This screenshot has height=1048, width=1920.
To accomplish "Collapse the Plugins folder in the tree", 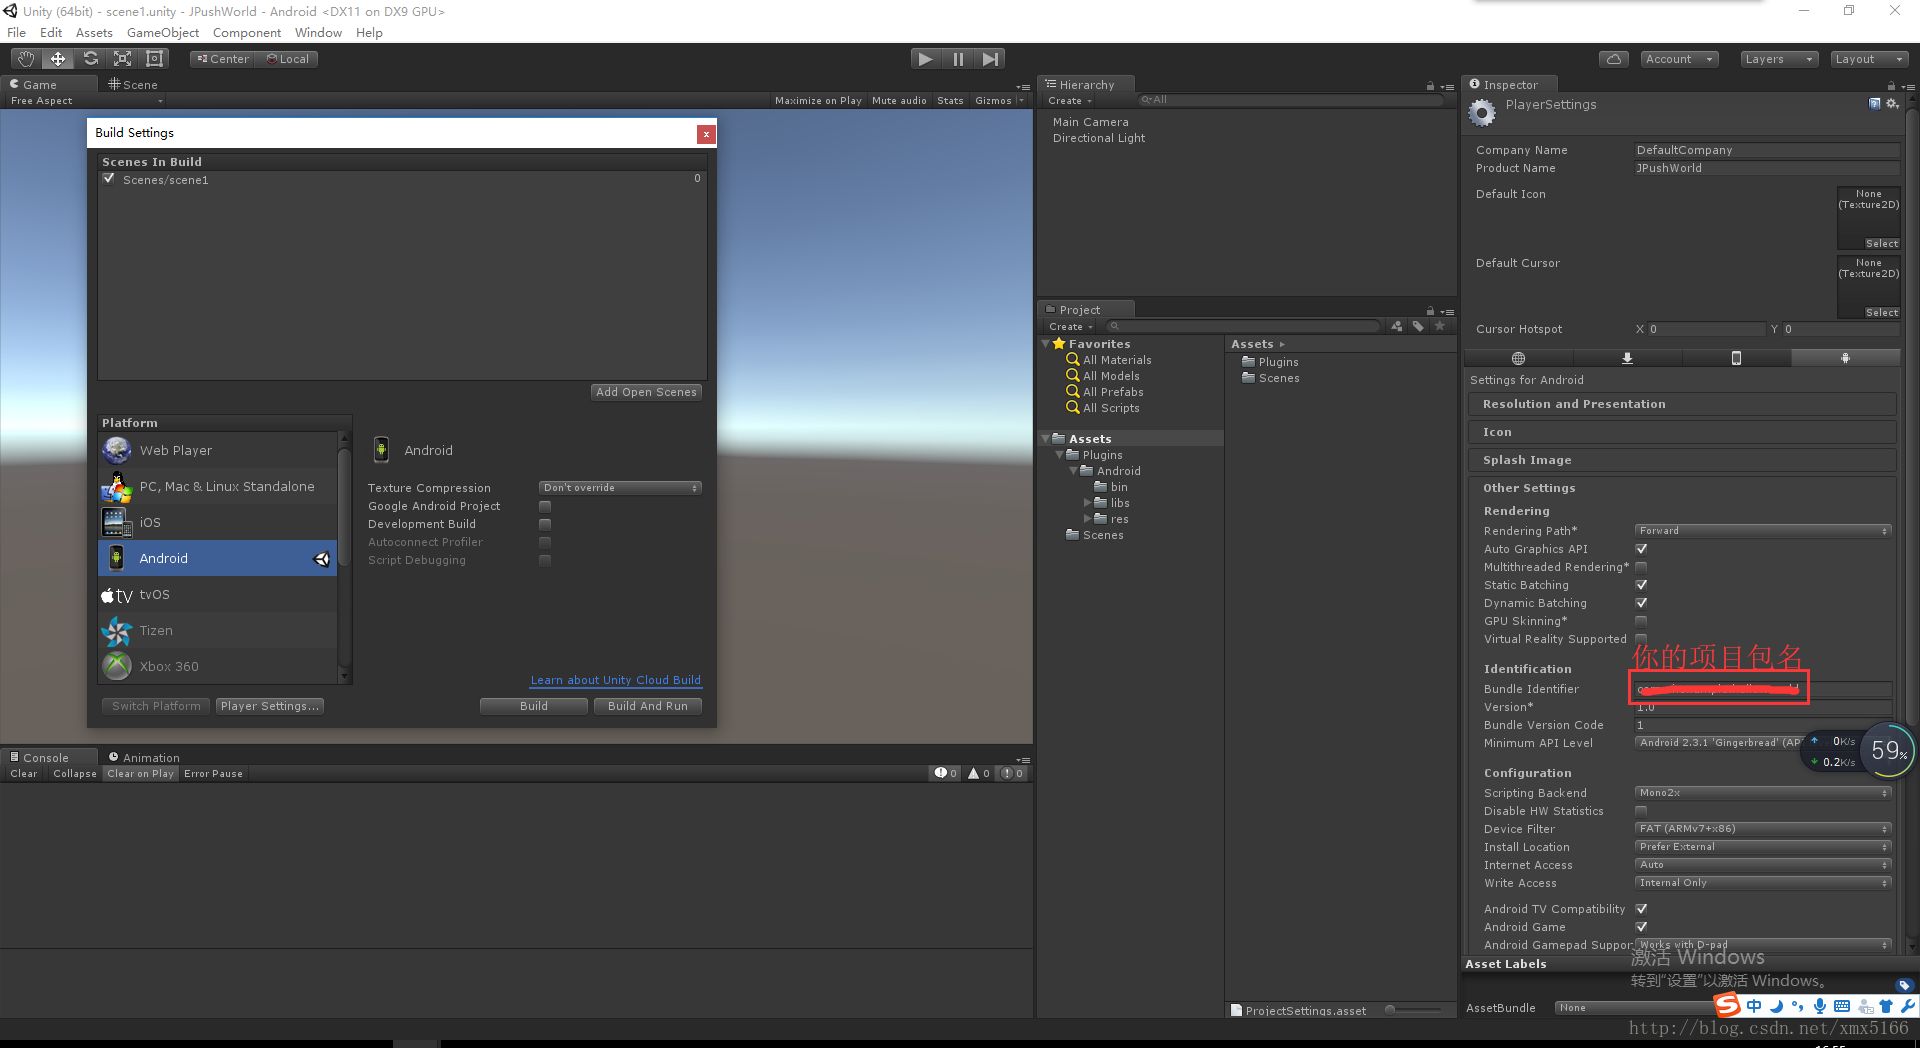I will point(1060,455).
